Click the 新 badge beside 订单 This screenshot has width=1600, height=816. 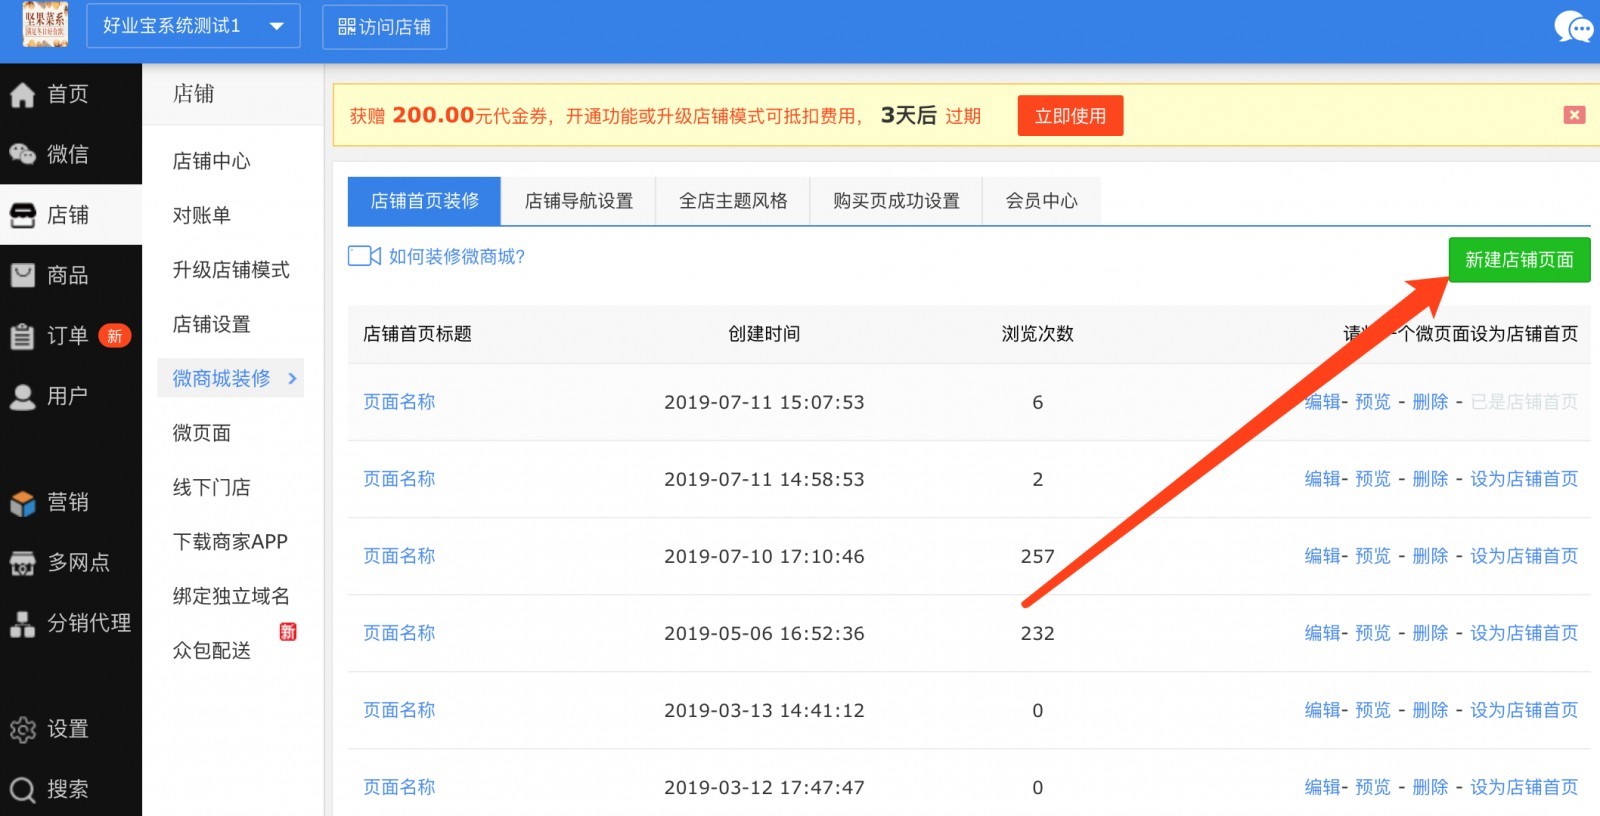point(115,336)
